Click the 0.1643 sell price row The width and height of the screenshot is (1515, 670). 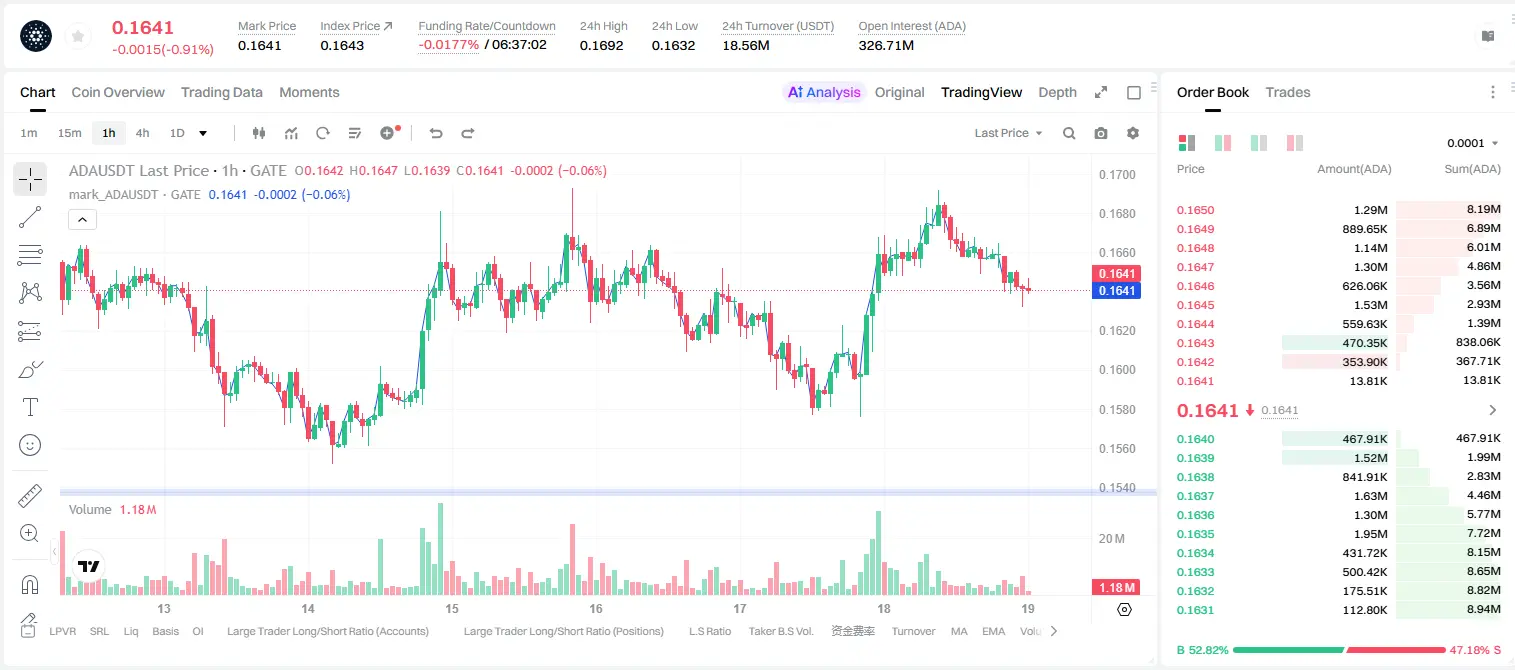click(x=1338, y=343)
